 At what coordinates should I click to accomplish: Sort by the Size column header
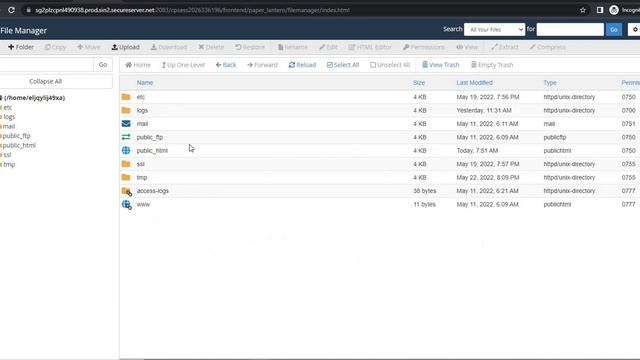[419, 82]
